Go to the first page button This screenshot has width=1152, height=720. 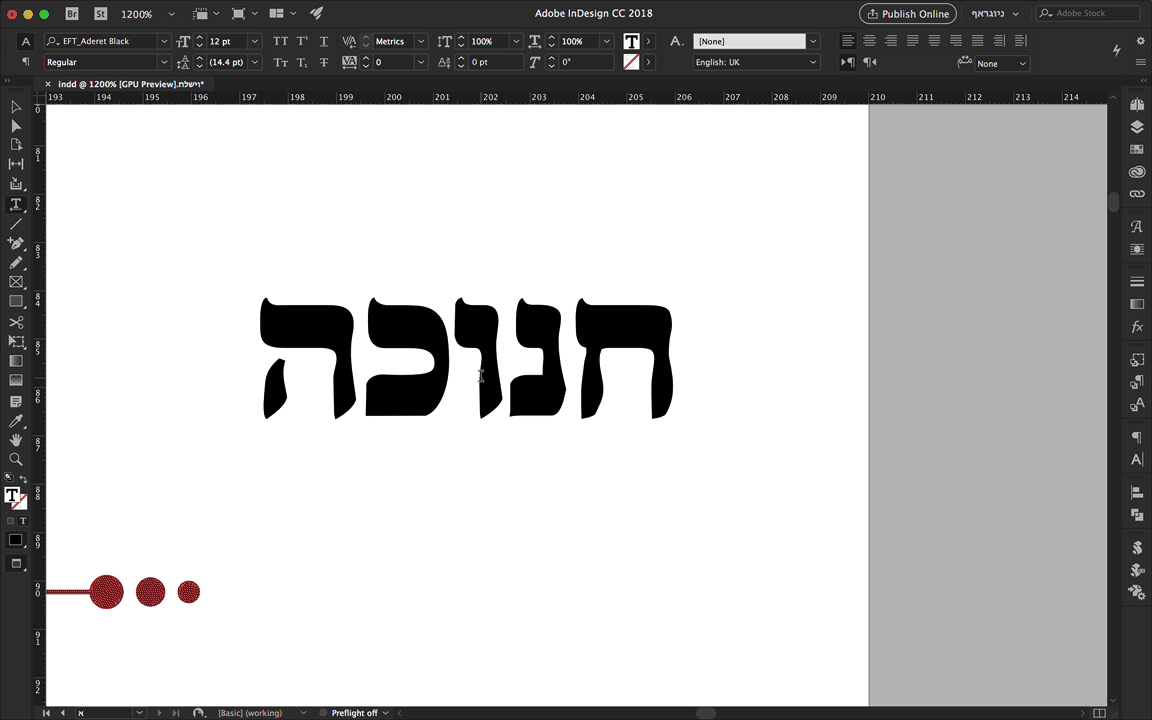(x=46, y=713)
